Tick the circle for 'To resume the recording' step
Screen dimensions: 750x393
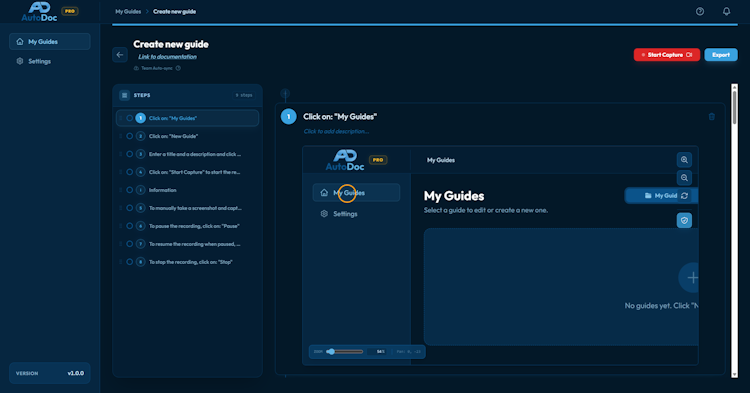tap(130, 244)
